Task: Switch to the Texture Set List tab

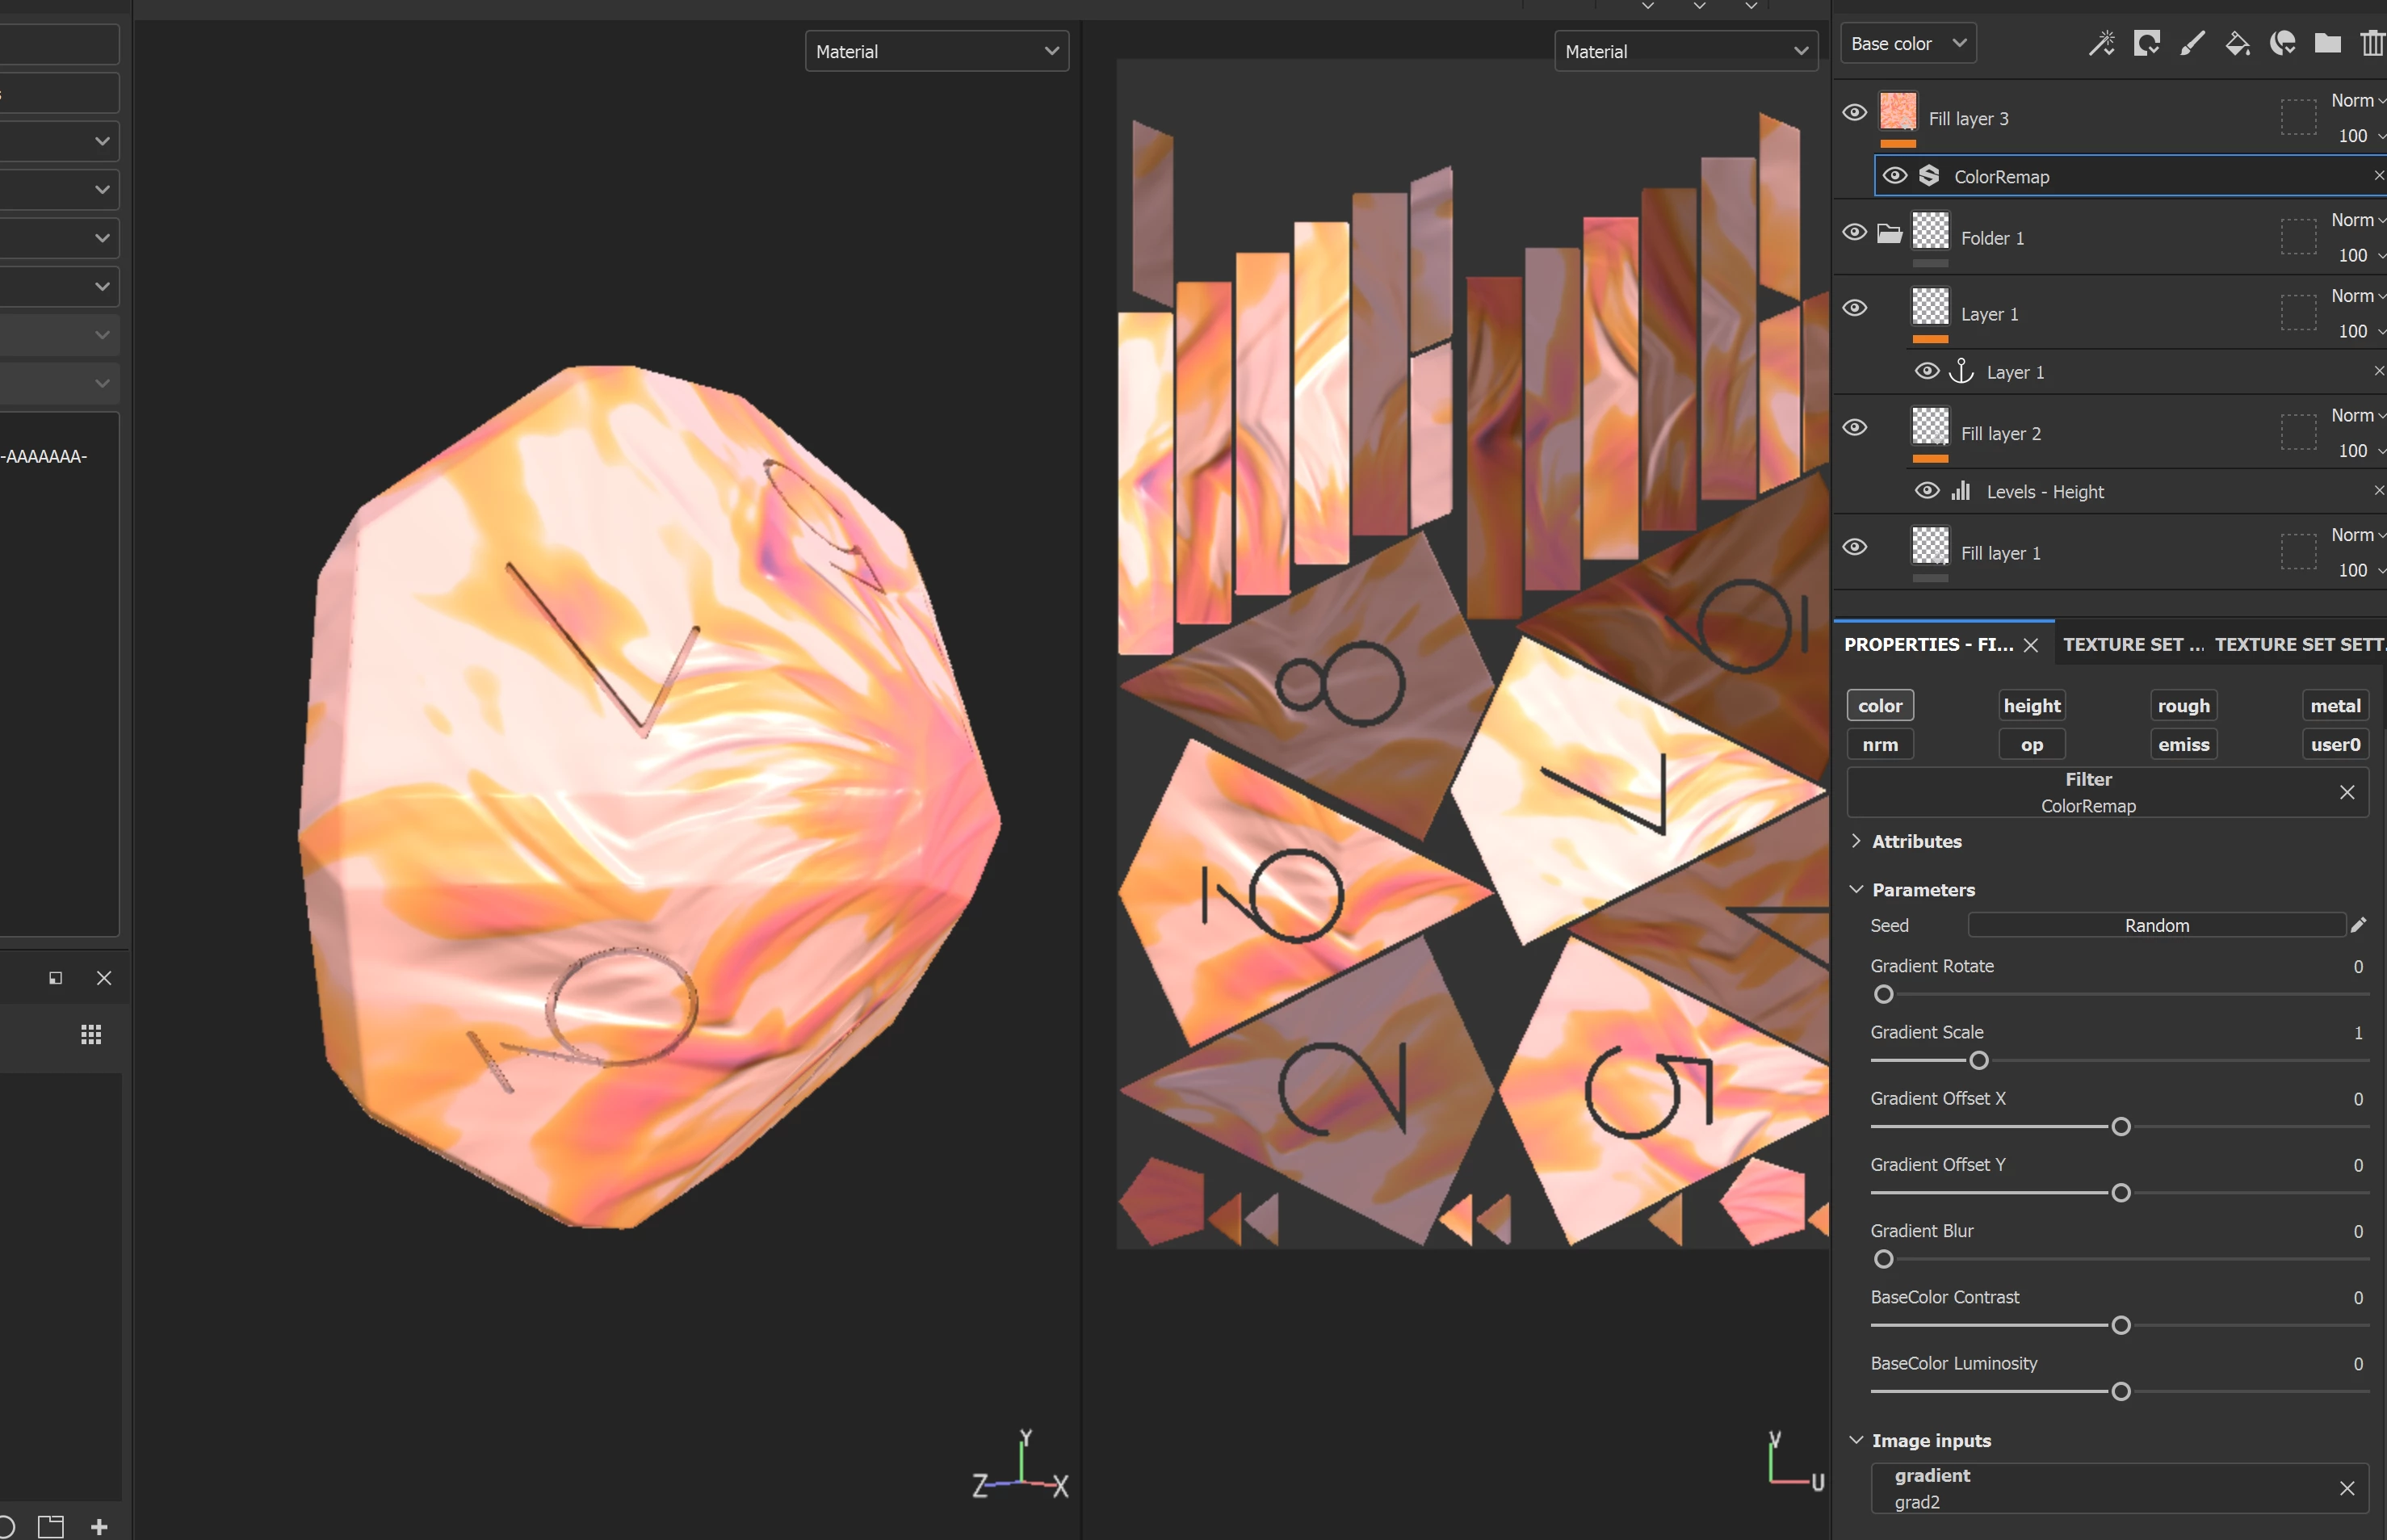Action: 2132,645
